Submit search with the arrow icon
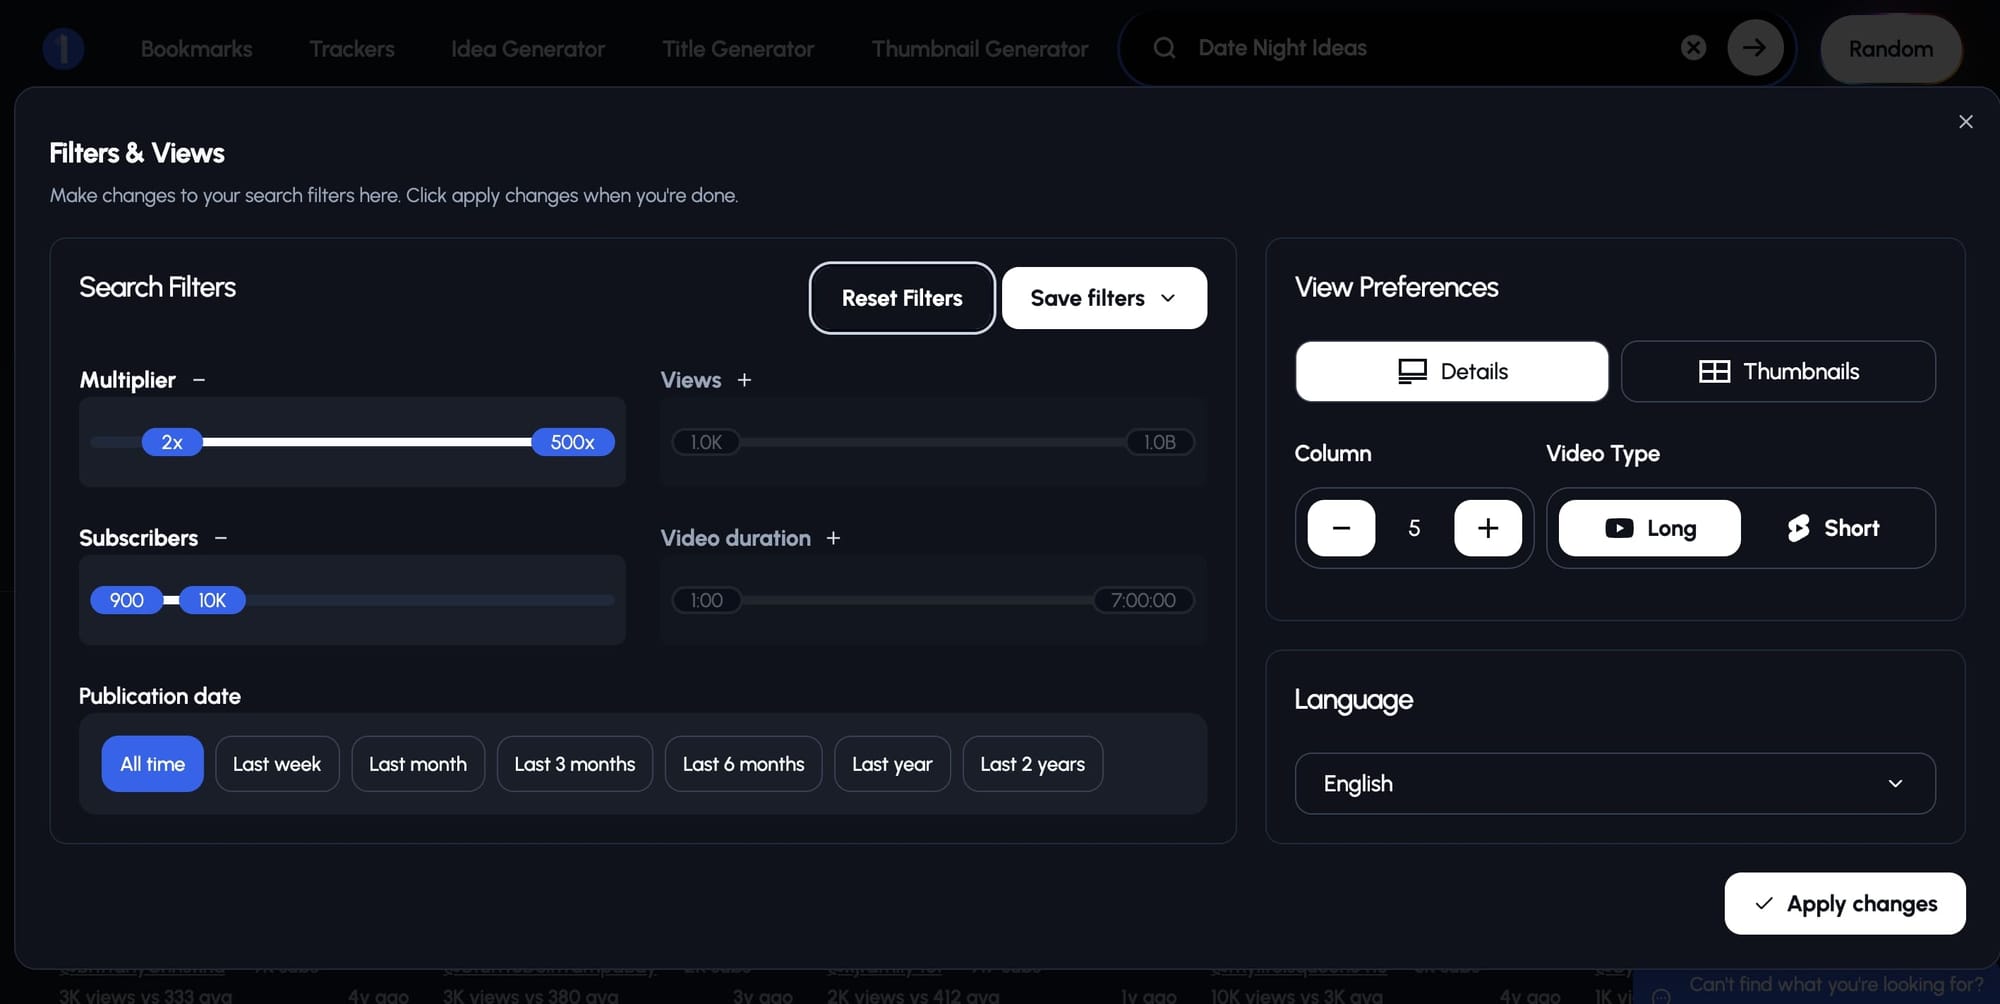 tap(1754, 48)
